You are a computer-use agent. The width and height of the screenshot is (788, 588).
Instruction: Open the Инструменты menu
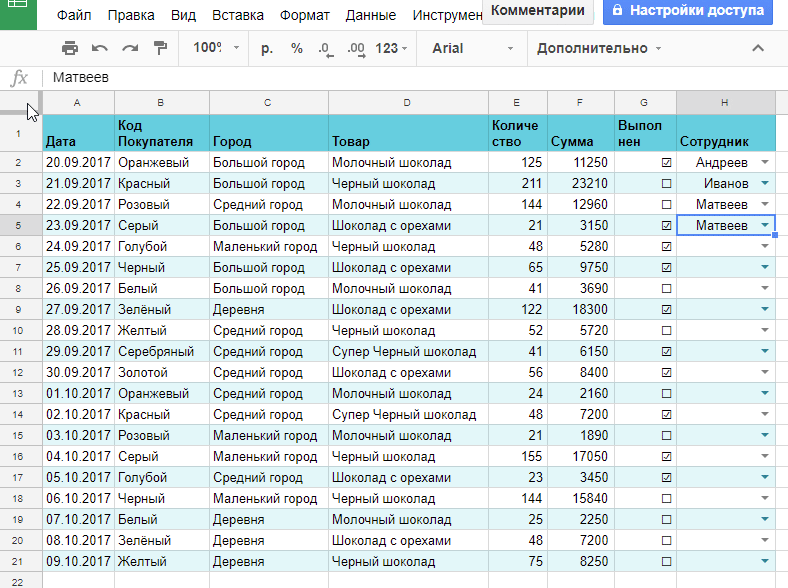pos(447,15)
